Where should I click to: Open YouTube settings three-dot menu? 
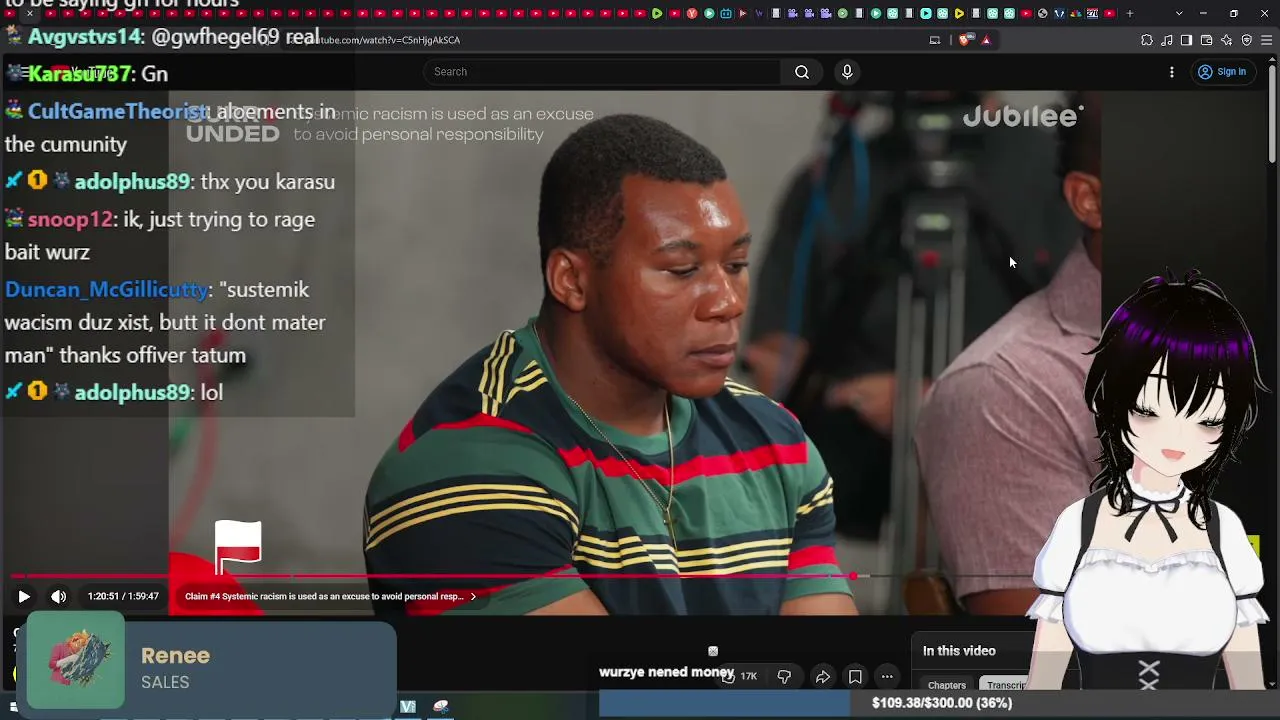pos(1172,72)
